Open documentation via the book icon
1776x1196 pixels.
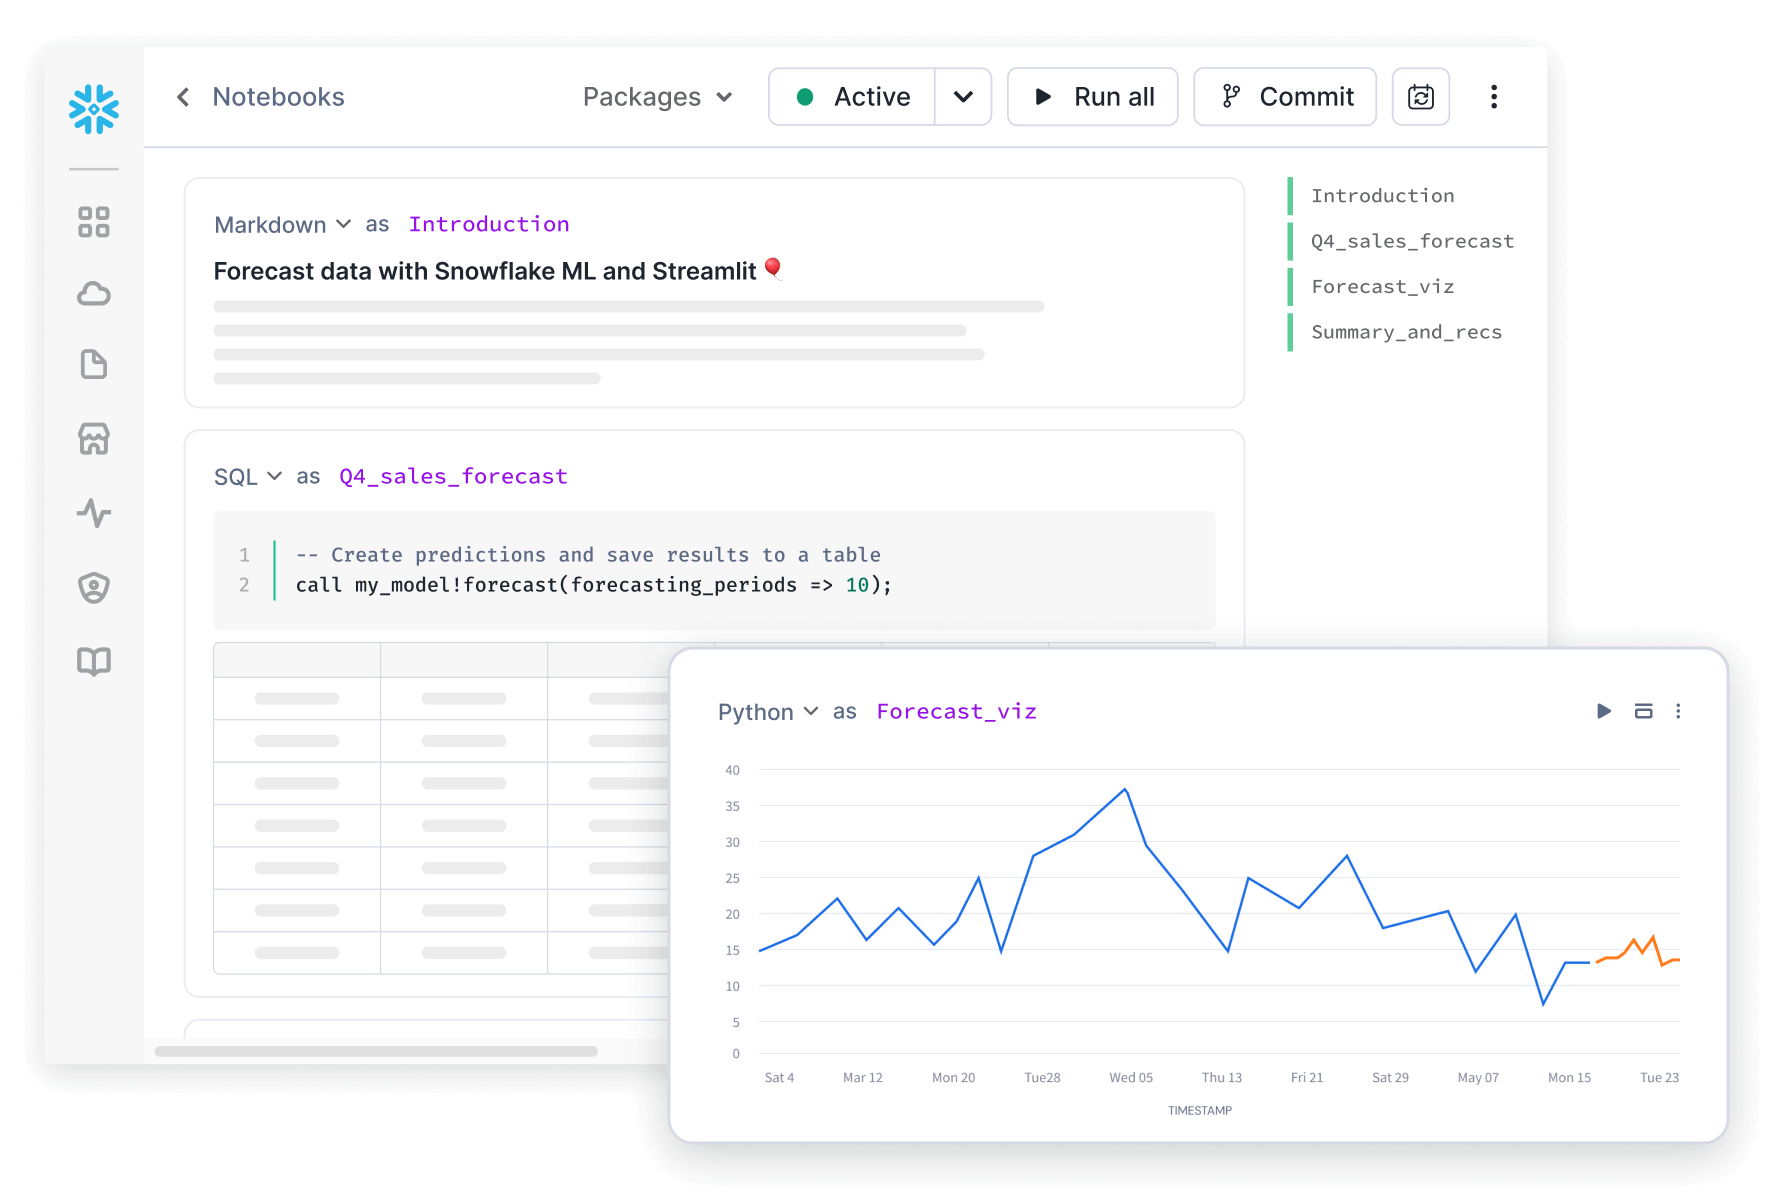[x=93, y=661]
